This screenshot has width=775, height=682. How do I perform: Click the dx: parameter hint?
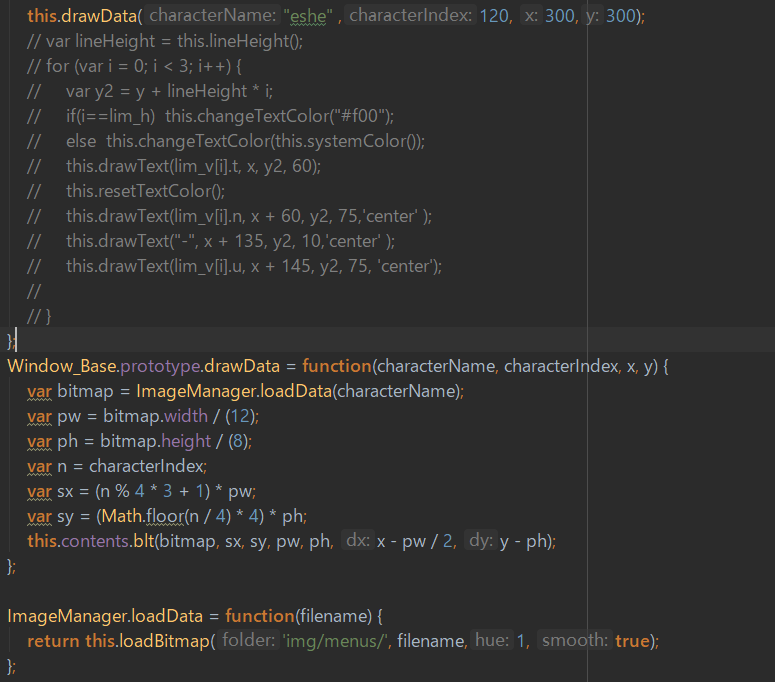click(358, 540)
